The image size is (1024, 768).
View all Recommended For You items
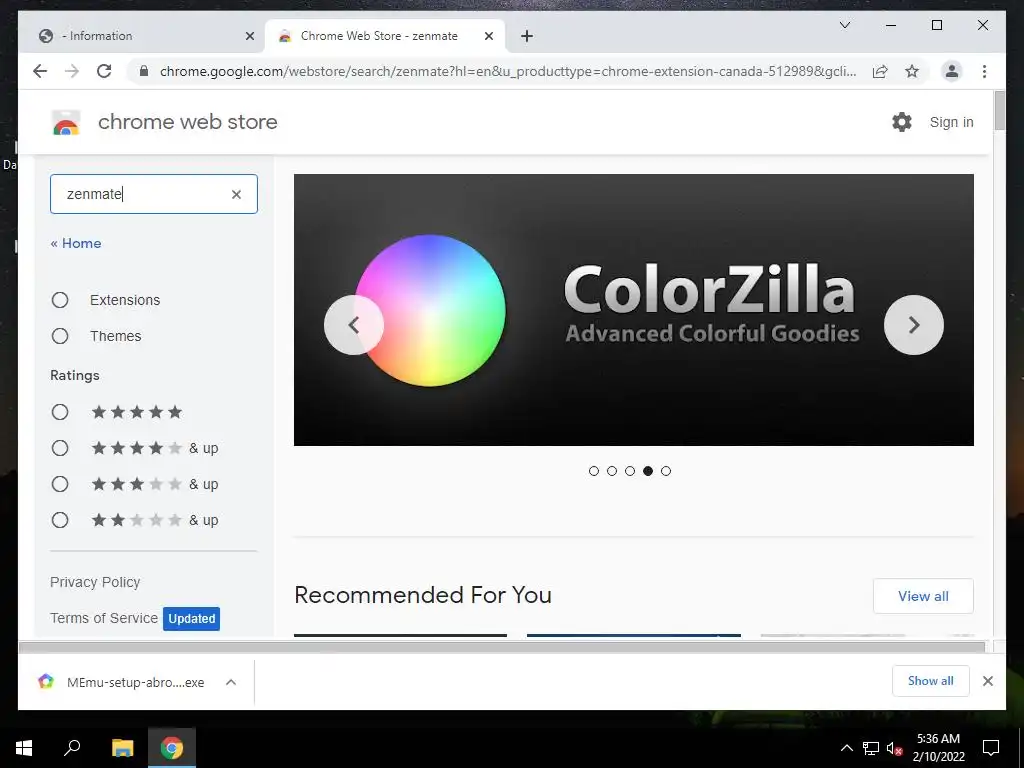click(x=923, y=596)
